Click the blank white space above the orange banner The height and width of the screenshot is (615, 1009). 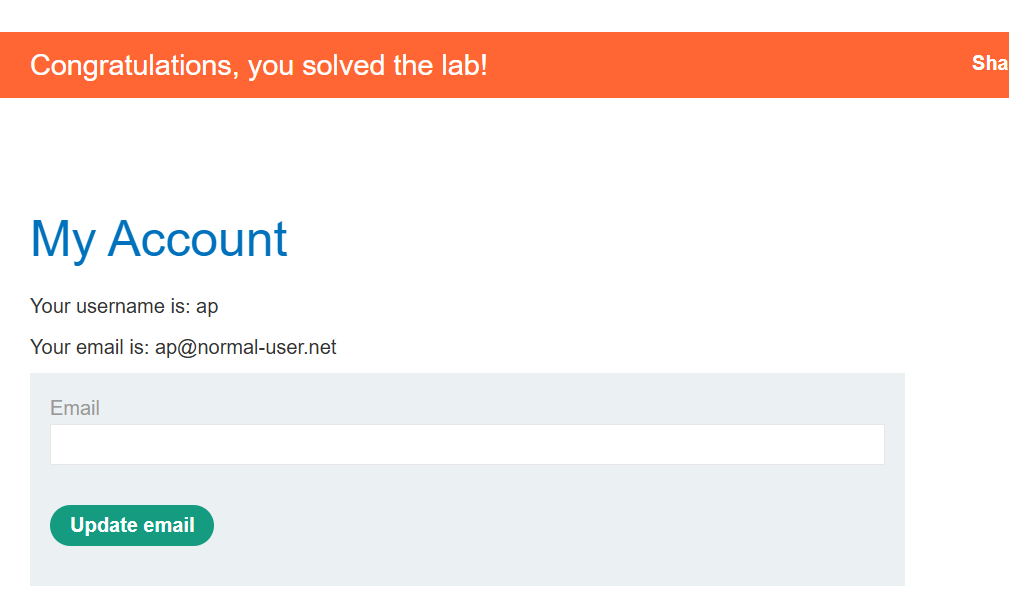[504, 15]
